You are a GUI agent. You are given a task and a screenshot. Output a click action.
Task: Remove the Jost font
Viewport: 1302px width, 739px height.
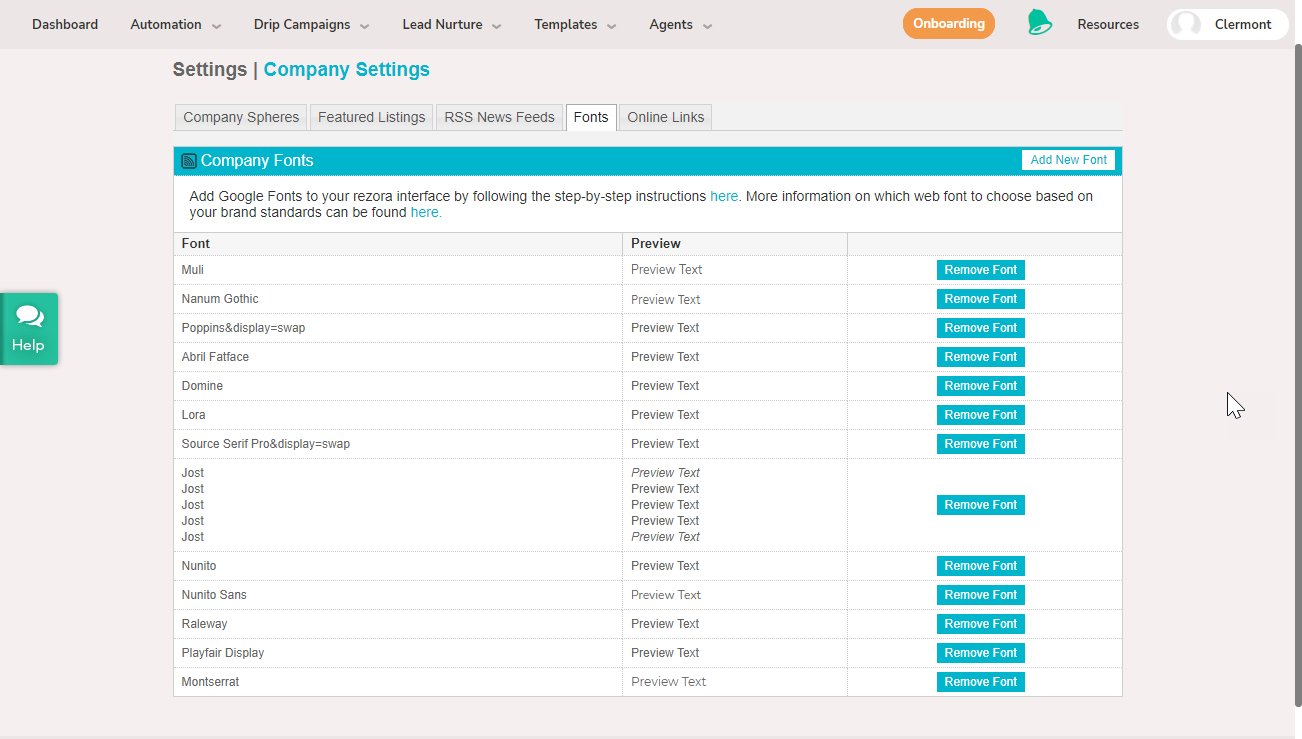(x=981, y=505)
